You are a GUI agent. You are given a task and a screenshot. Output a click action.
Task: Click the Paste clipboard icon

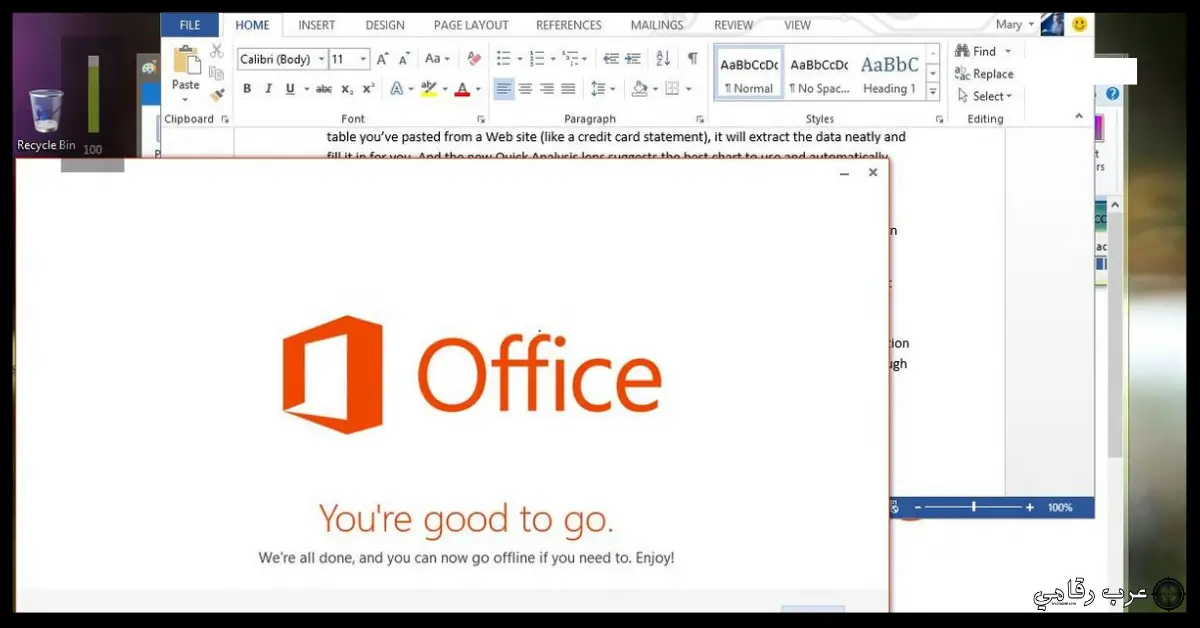click(186, 62)
